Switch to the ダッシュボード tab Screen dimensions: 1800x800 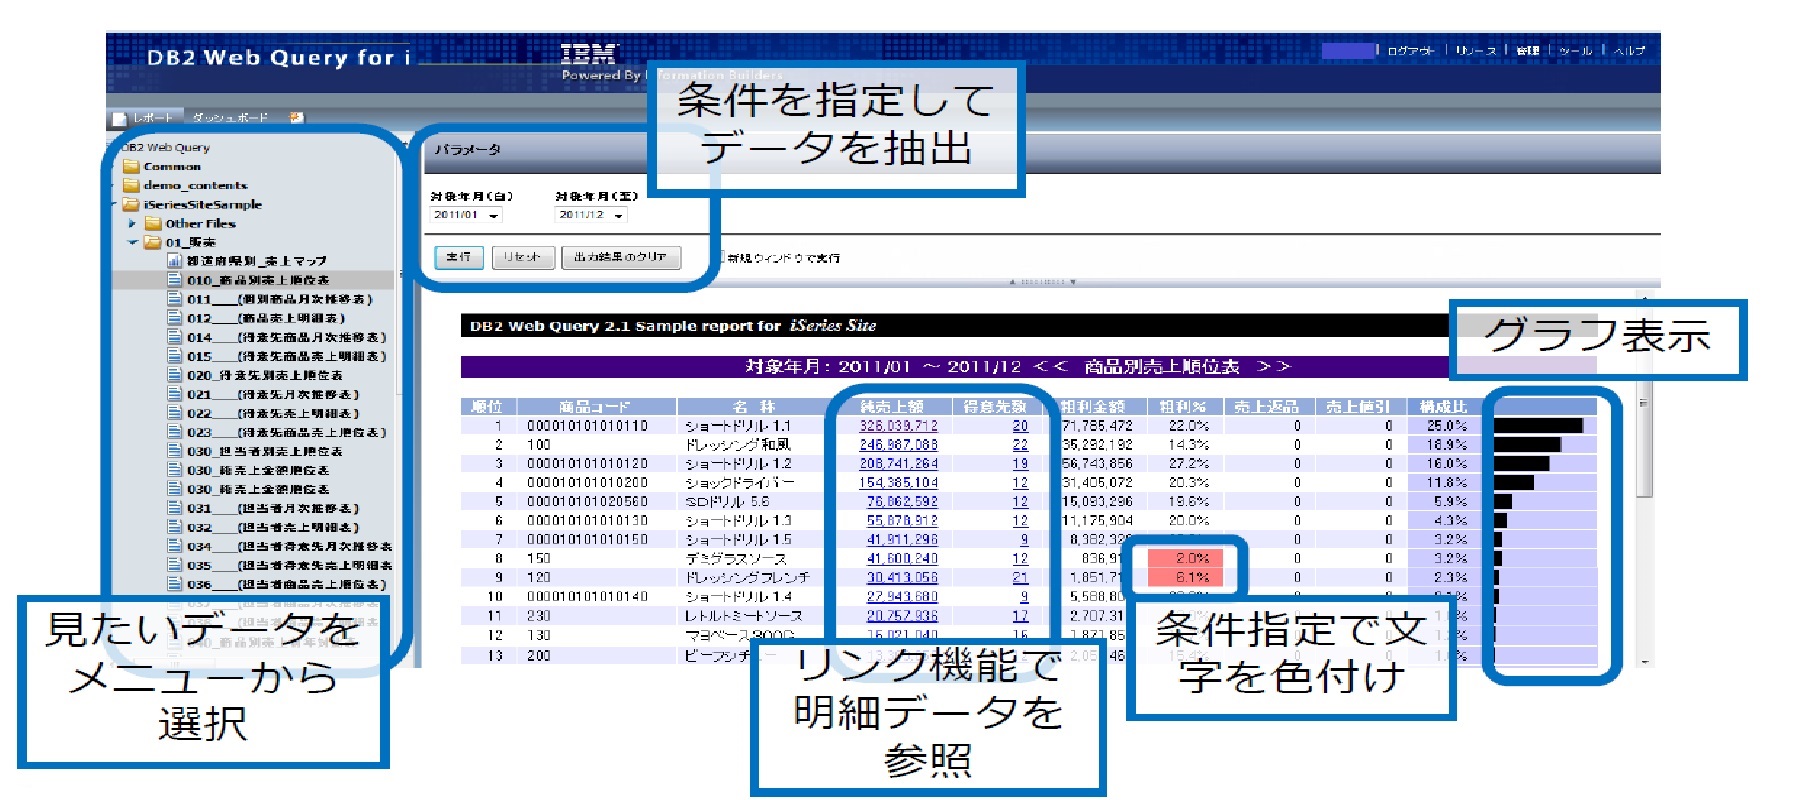[230, 118]
